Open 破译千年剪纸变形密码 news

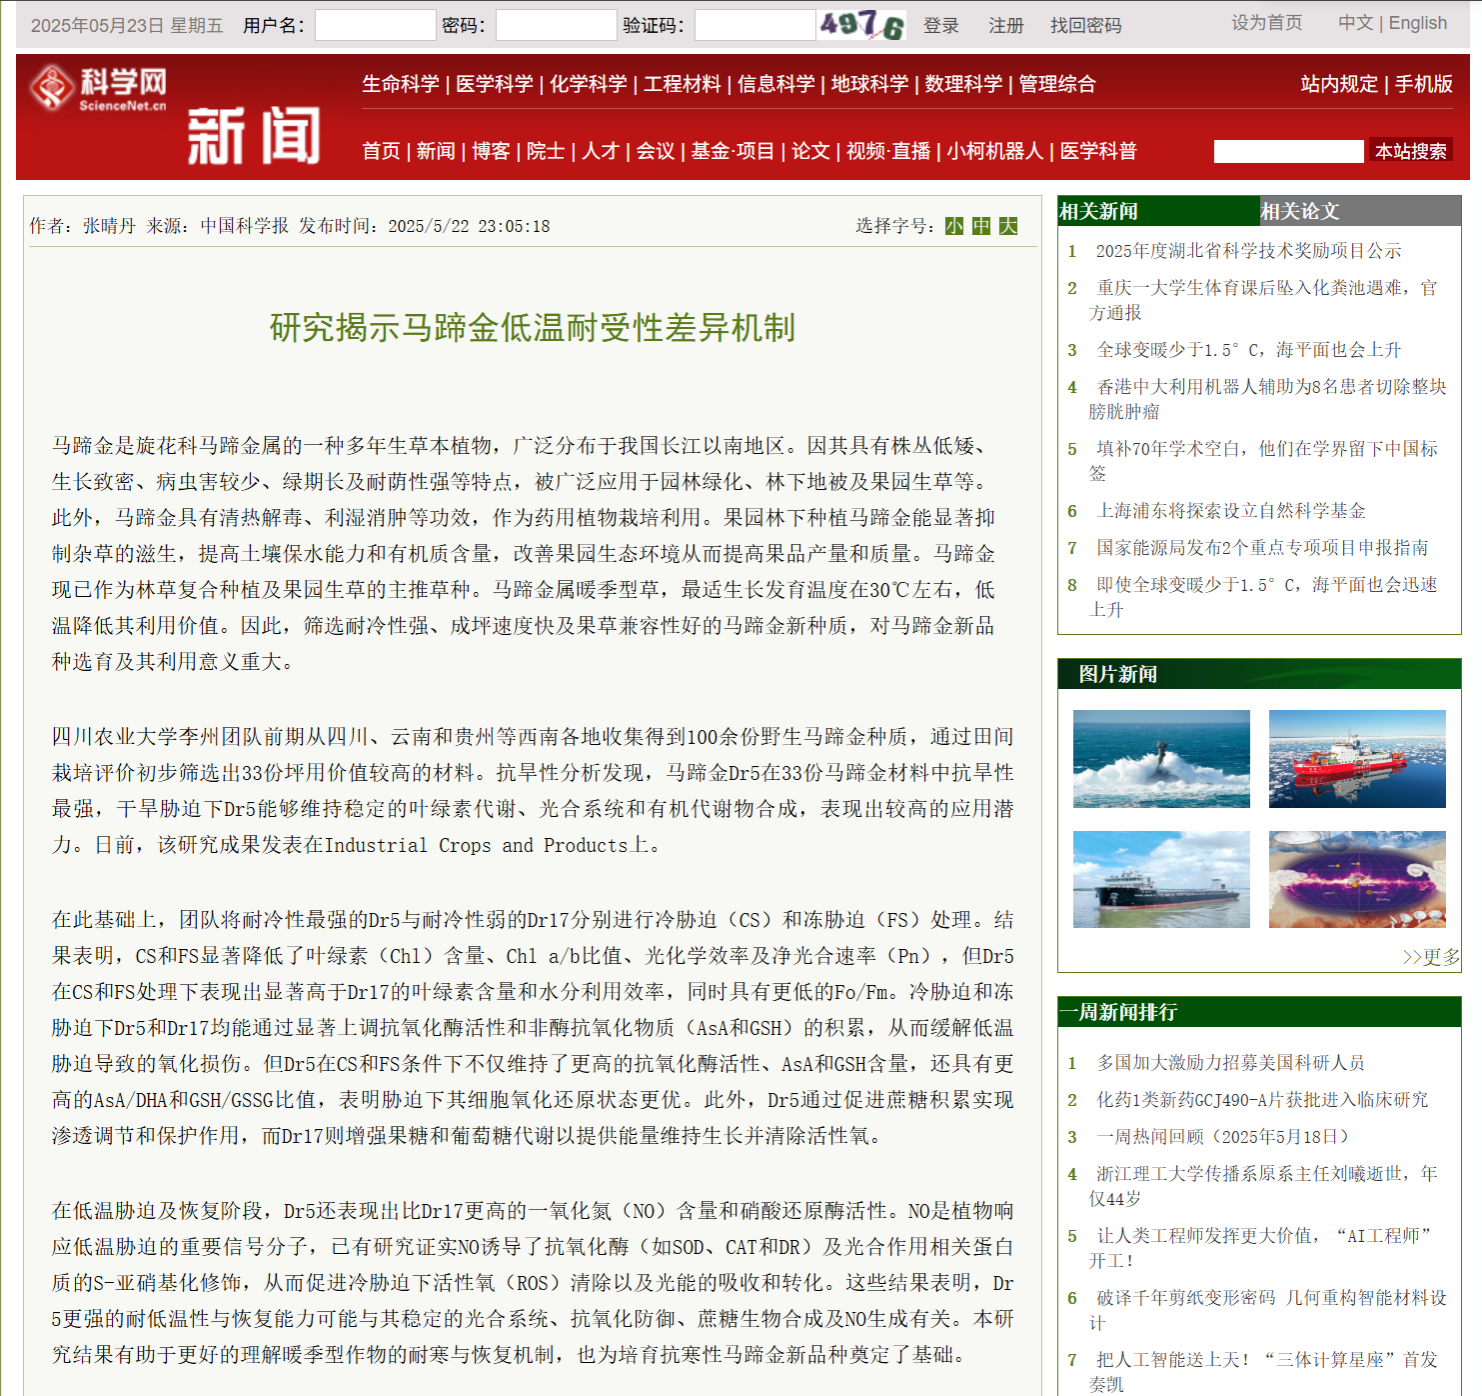[1268, 1310]
